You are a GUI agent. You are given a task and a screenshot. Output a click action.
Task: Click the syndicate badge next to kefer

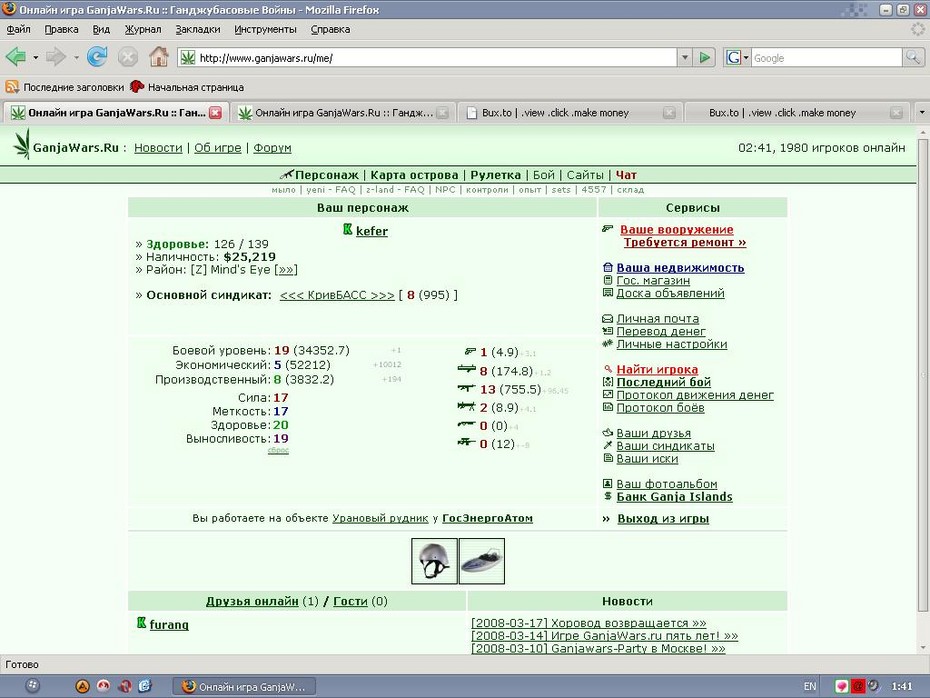pos(348,229)
